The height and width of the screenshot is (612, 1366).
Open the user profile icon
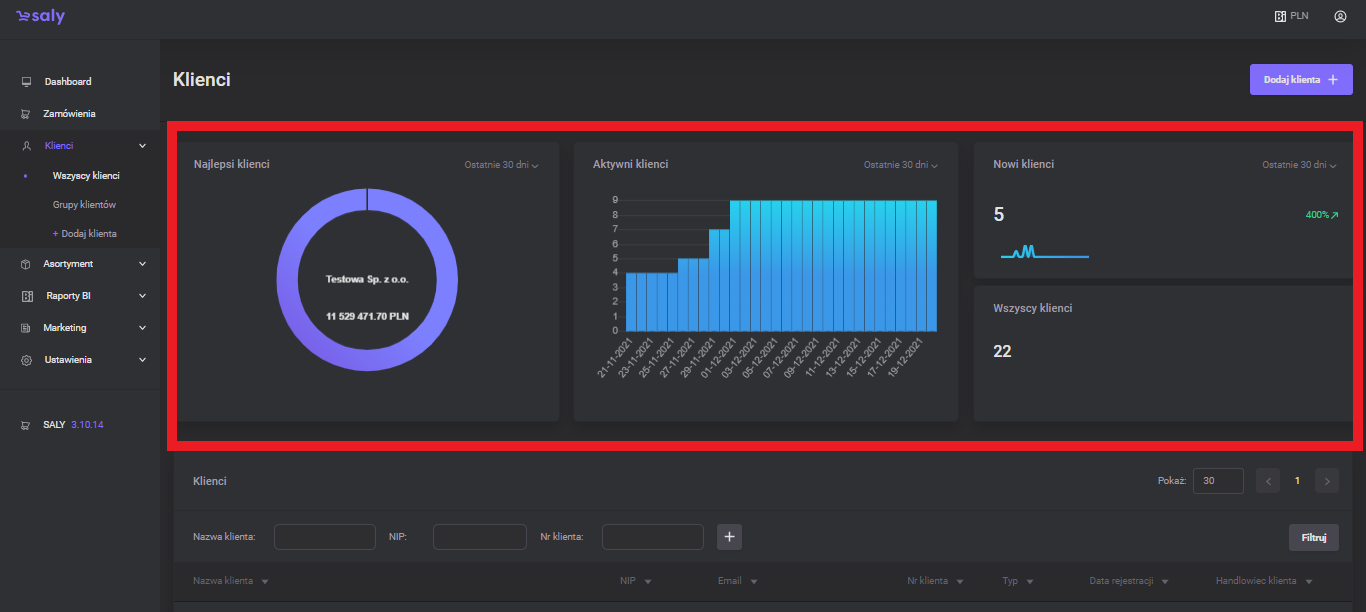pyautogui.click(x=1340, y=16)
